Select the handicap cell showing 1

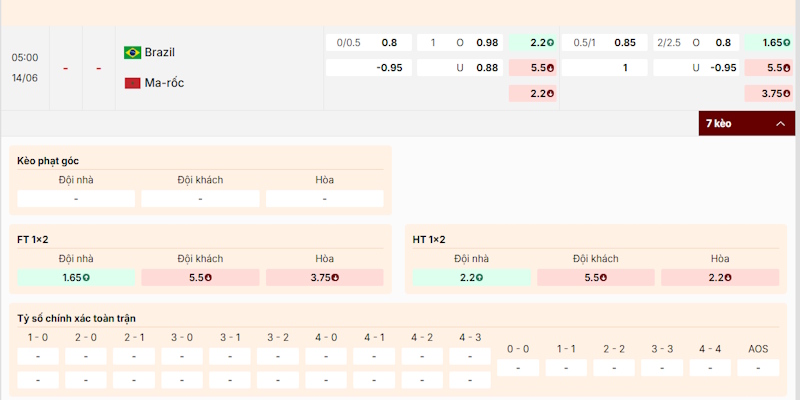605,67
